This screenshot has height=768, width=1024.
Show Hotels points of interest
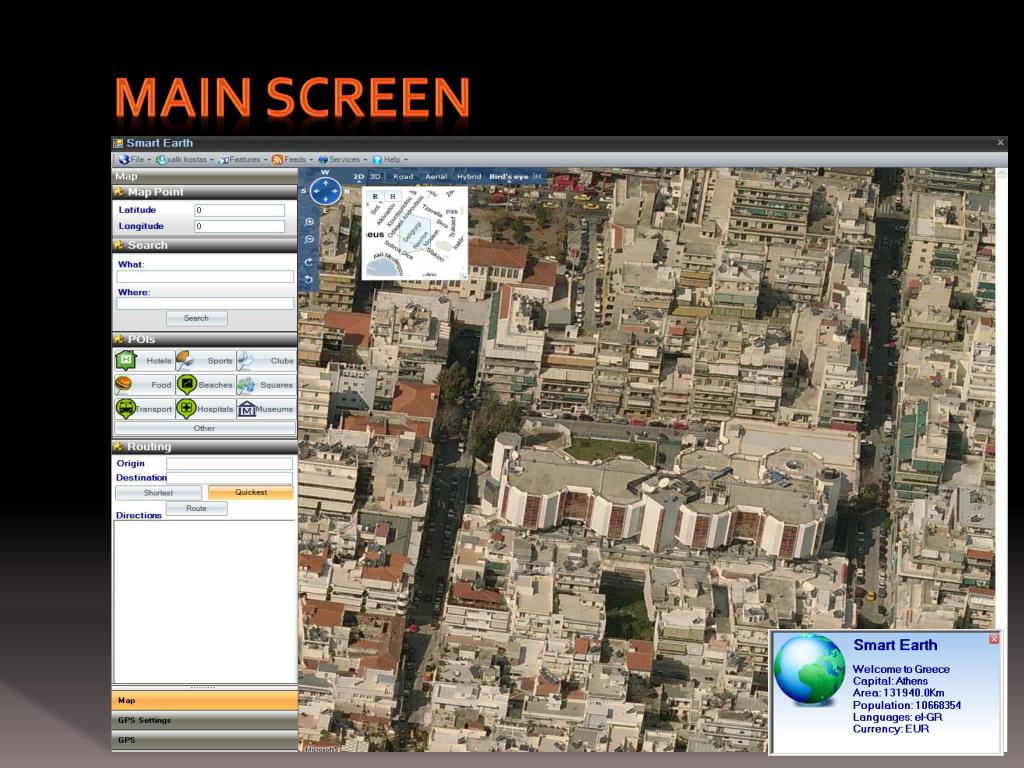(x=144, y=360)
